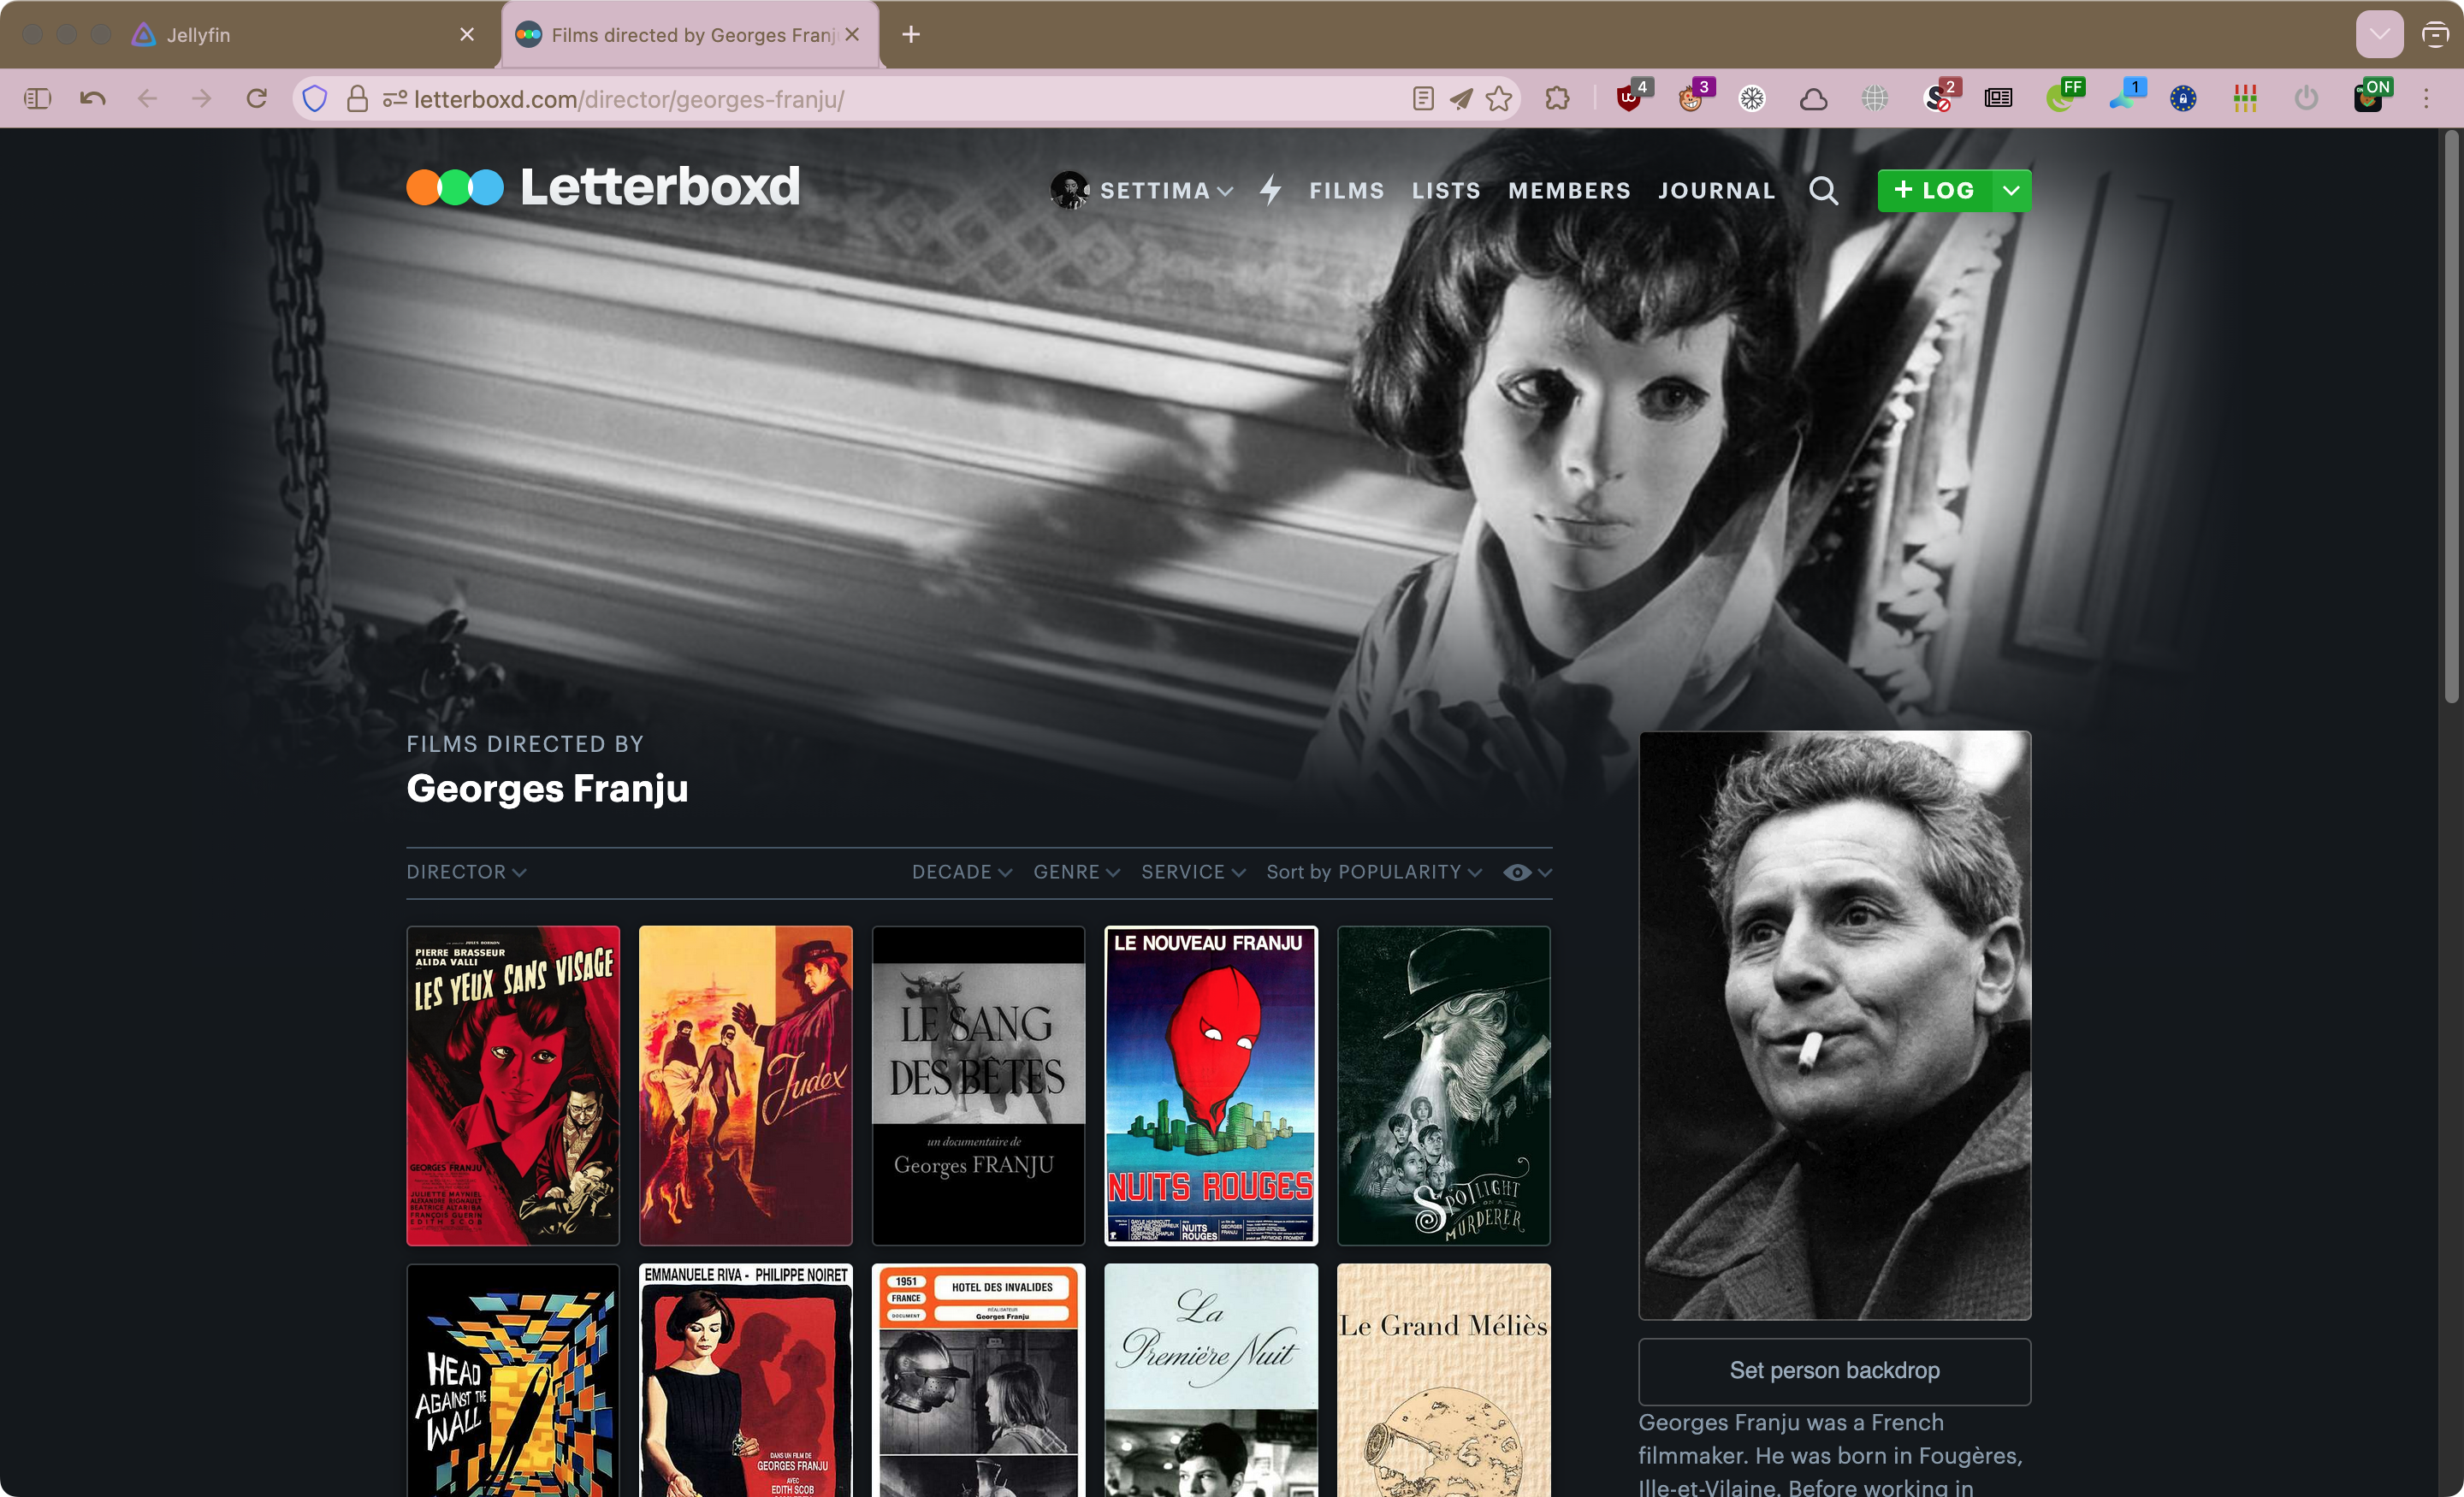The height and width of the screenshot is (1497, 2464).
Task: Click the Letterboxd logo
Action: tap(603, 187)
